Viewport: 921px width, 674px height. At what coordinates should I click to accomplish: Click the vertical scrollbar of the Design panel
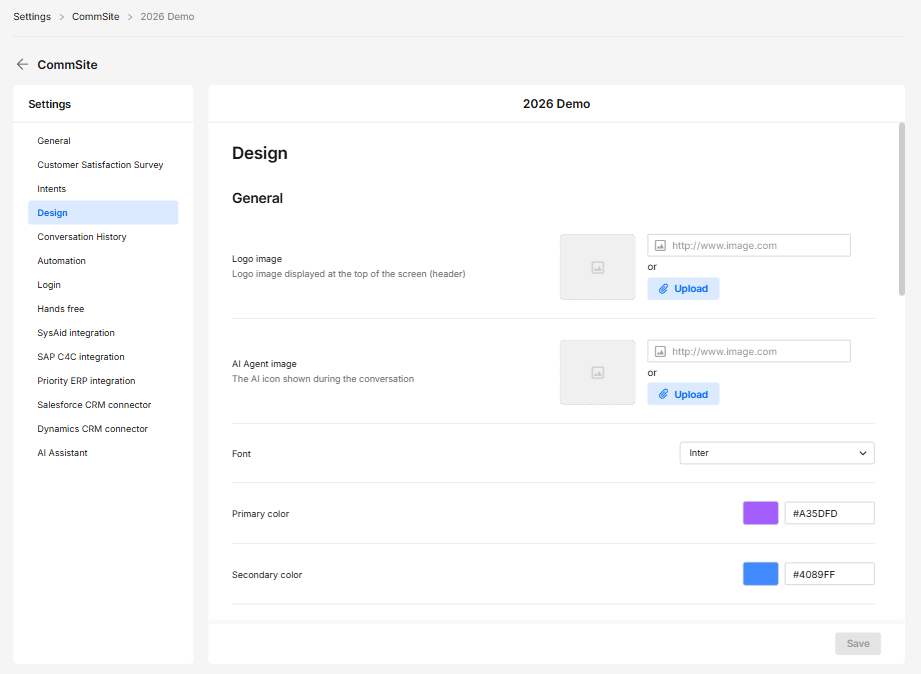[x=902, y=209]
